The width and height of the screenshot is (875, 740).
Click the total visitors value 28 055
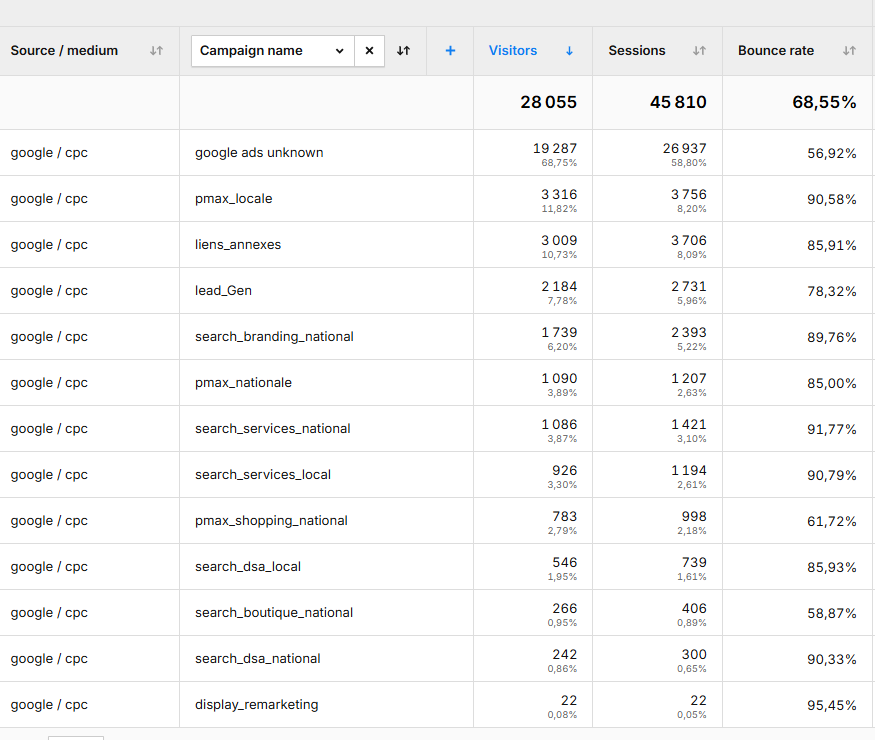(548, 102)
